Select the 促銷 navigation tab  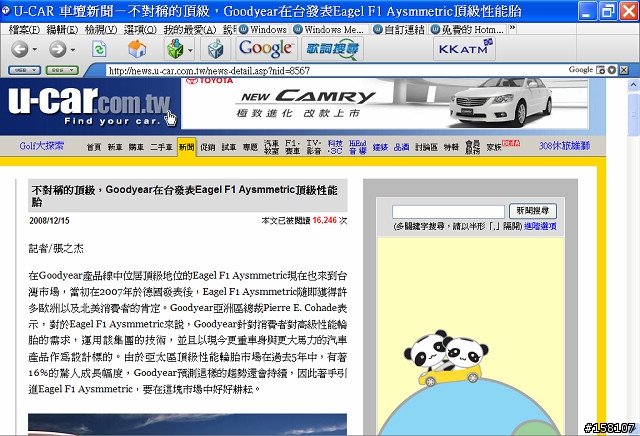[x=207, y=147]
